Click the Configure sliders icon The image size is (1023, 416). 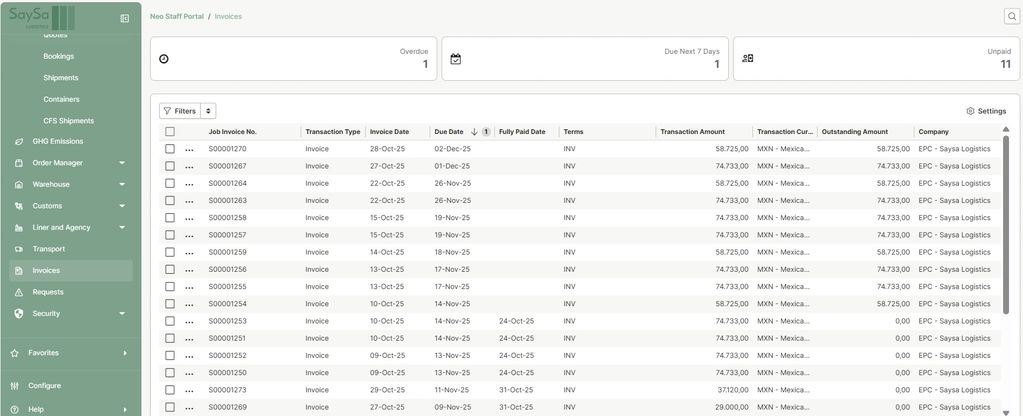15,386
